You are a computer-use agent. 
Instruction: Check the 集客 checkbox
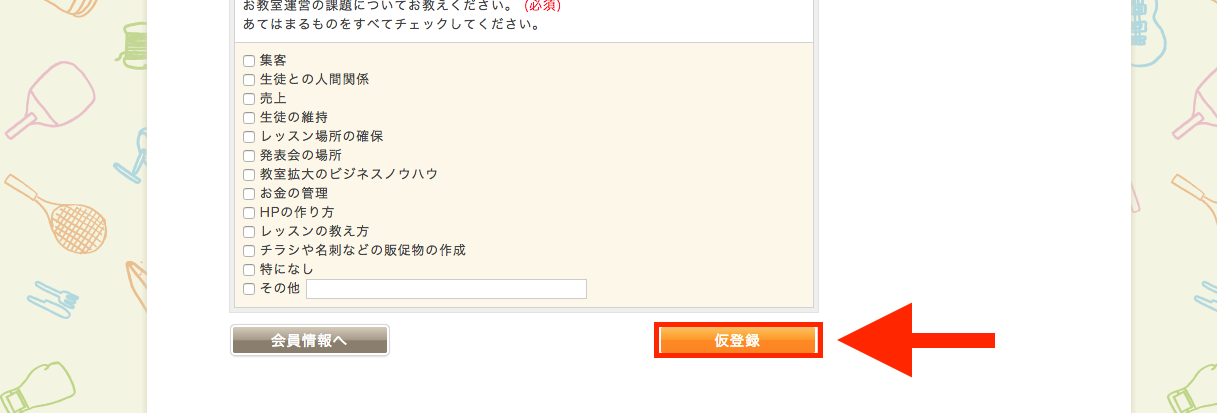click(x=249, y=61)
